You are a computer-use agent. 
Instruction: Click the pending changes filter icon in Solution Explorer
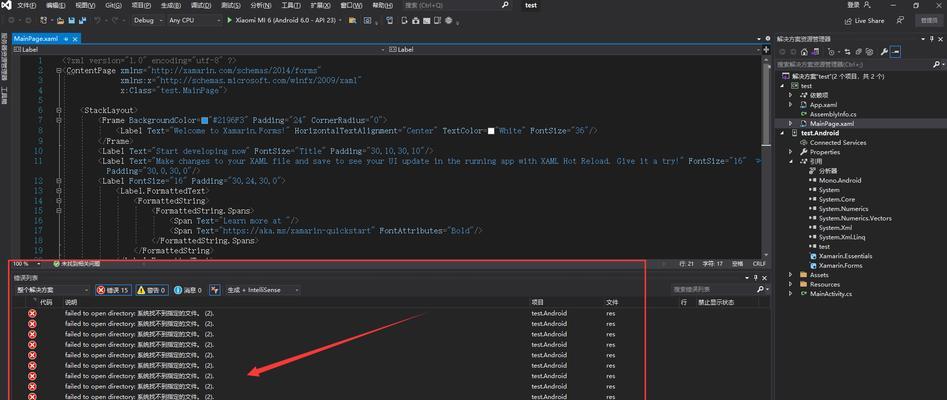[832, 52]
